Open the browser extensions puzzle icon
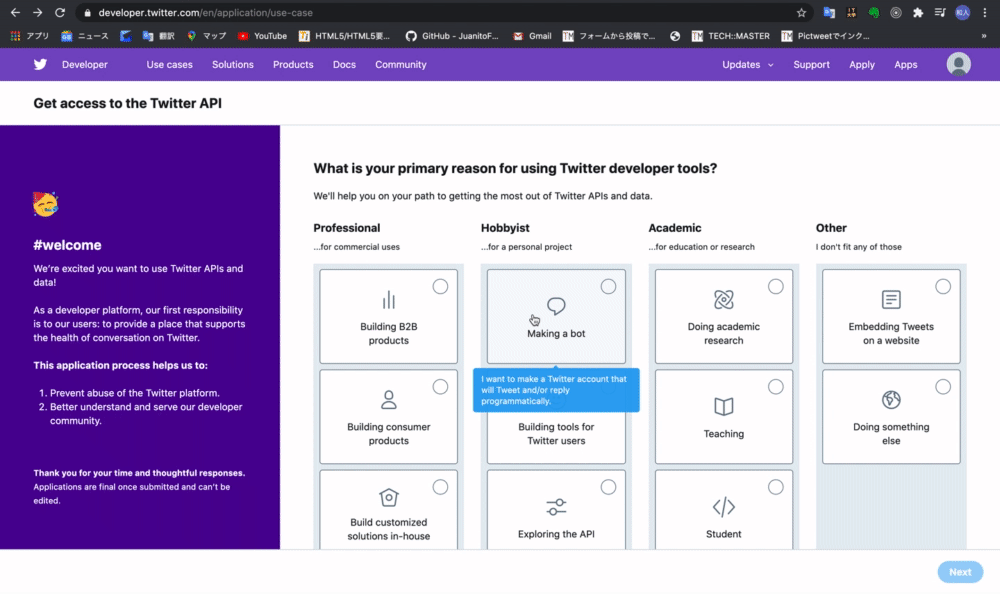This screenshot has width=1000, height=594. (x=918, y=13)
